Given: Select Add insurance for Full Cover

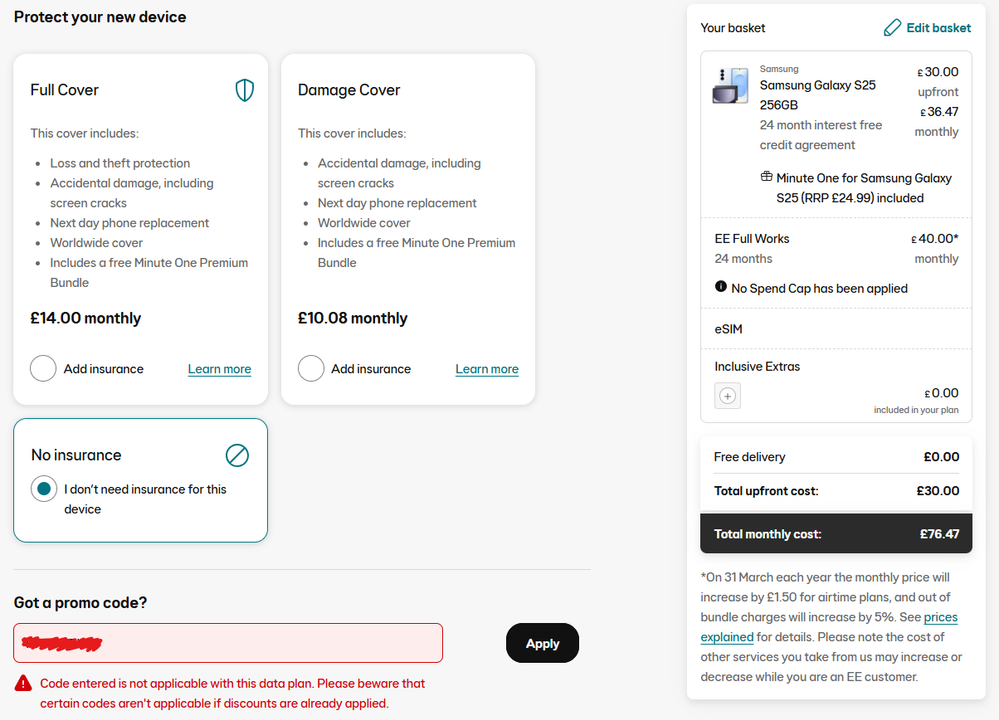Looking at the screenshot, I should tap(43, 368).
